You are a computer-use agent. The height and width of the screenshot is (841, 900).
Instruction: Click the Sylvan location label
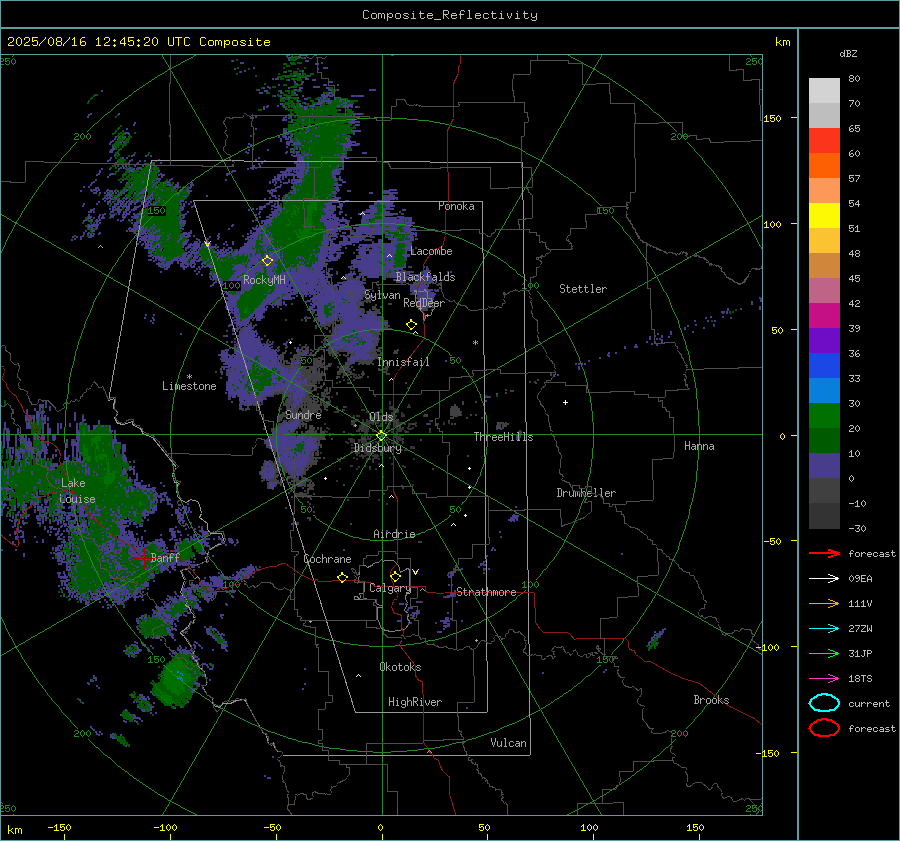point(382,295)
